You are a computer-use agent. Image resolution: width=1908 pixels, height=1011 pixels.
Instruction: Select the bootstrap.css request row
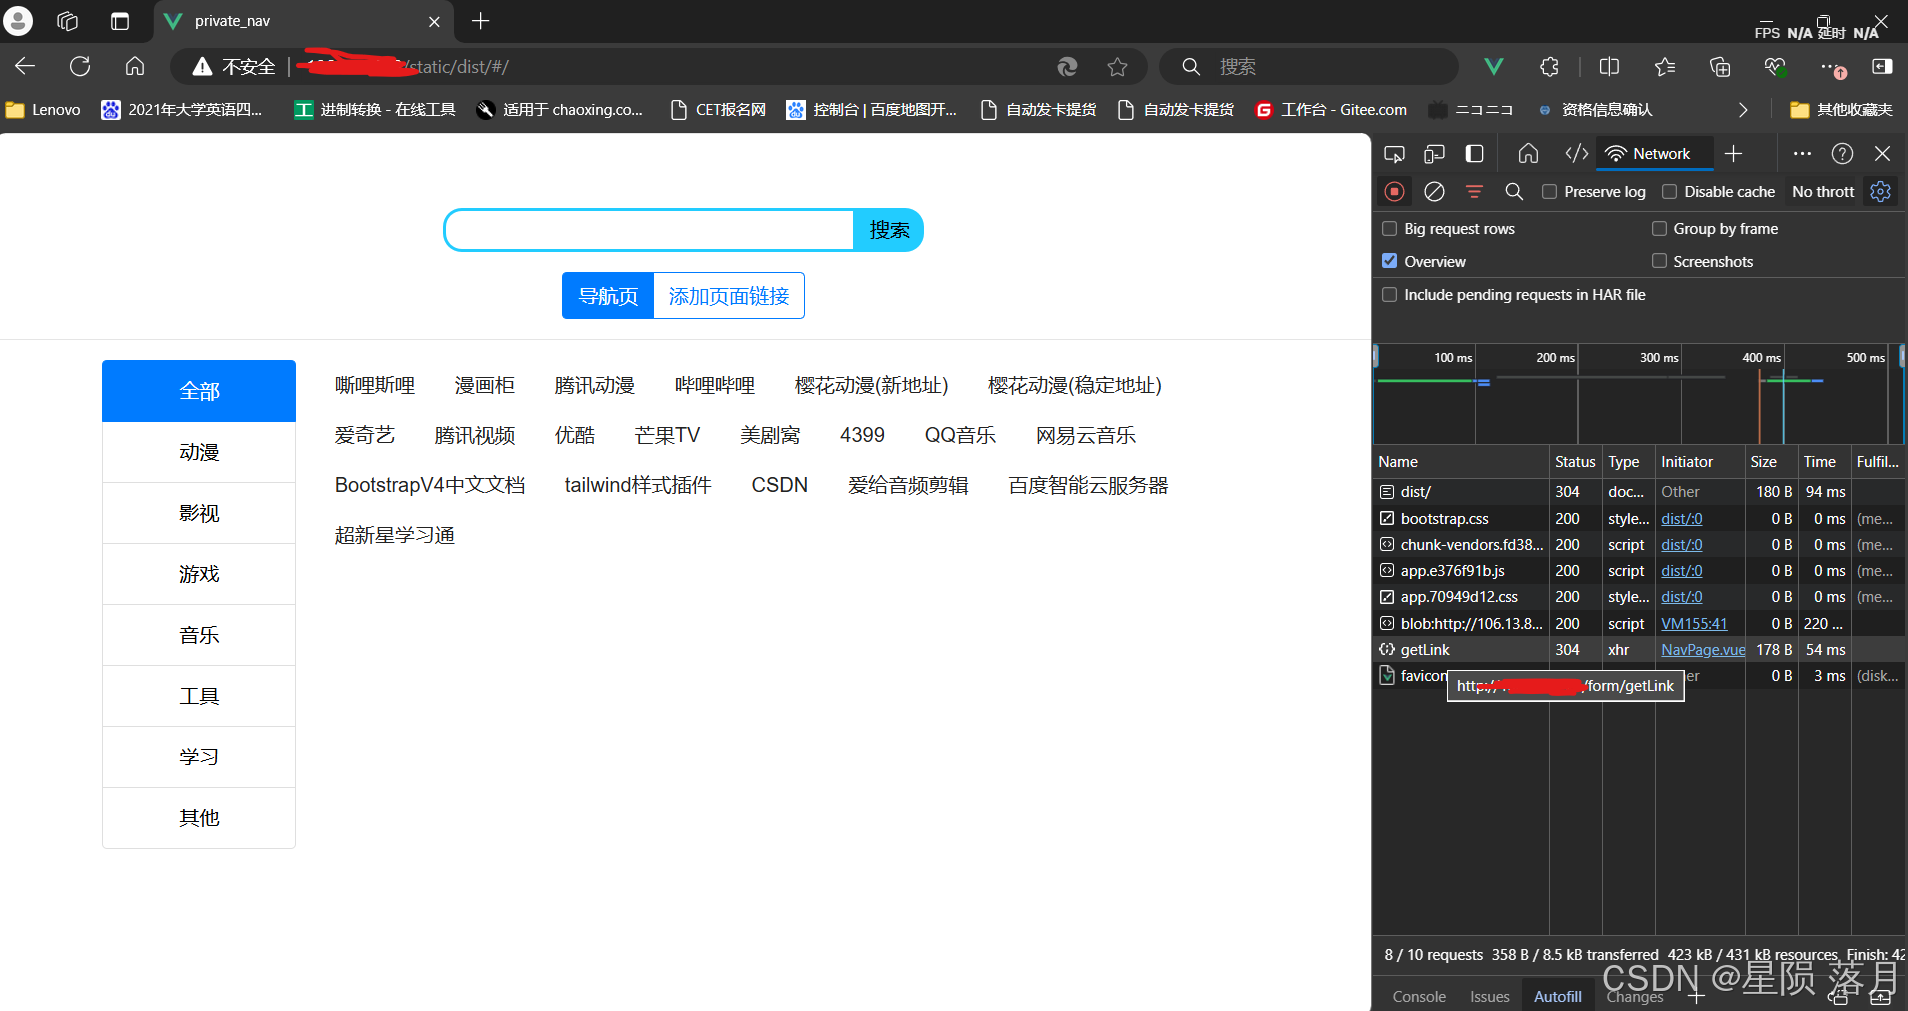pyautogui.click(x=1638, y=519)
